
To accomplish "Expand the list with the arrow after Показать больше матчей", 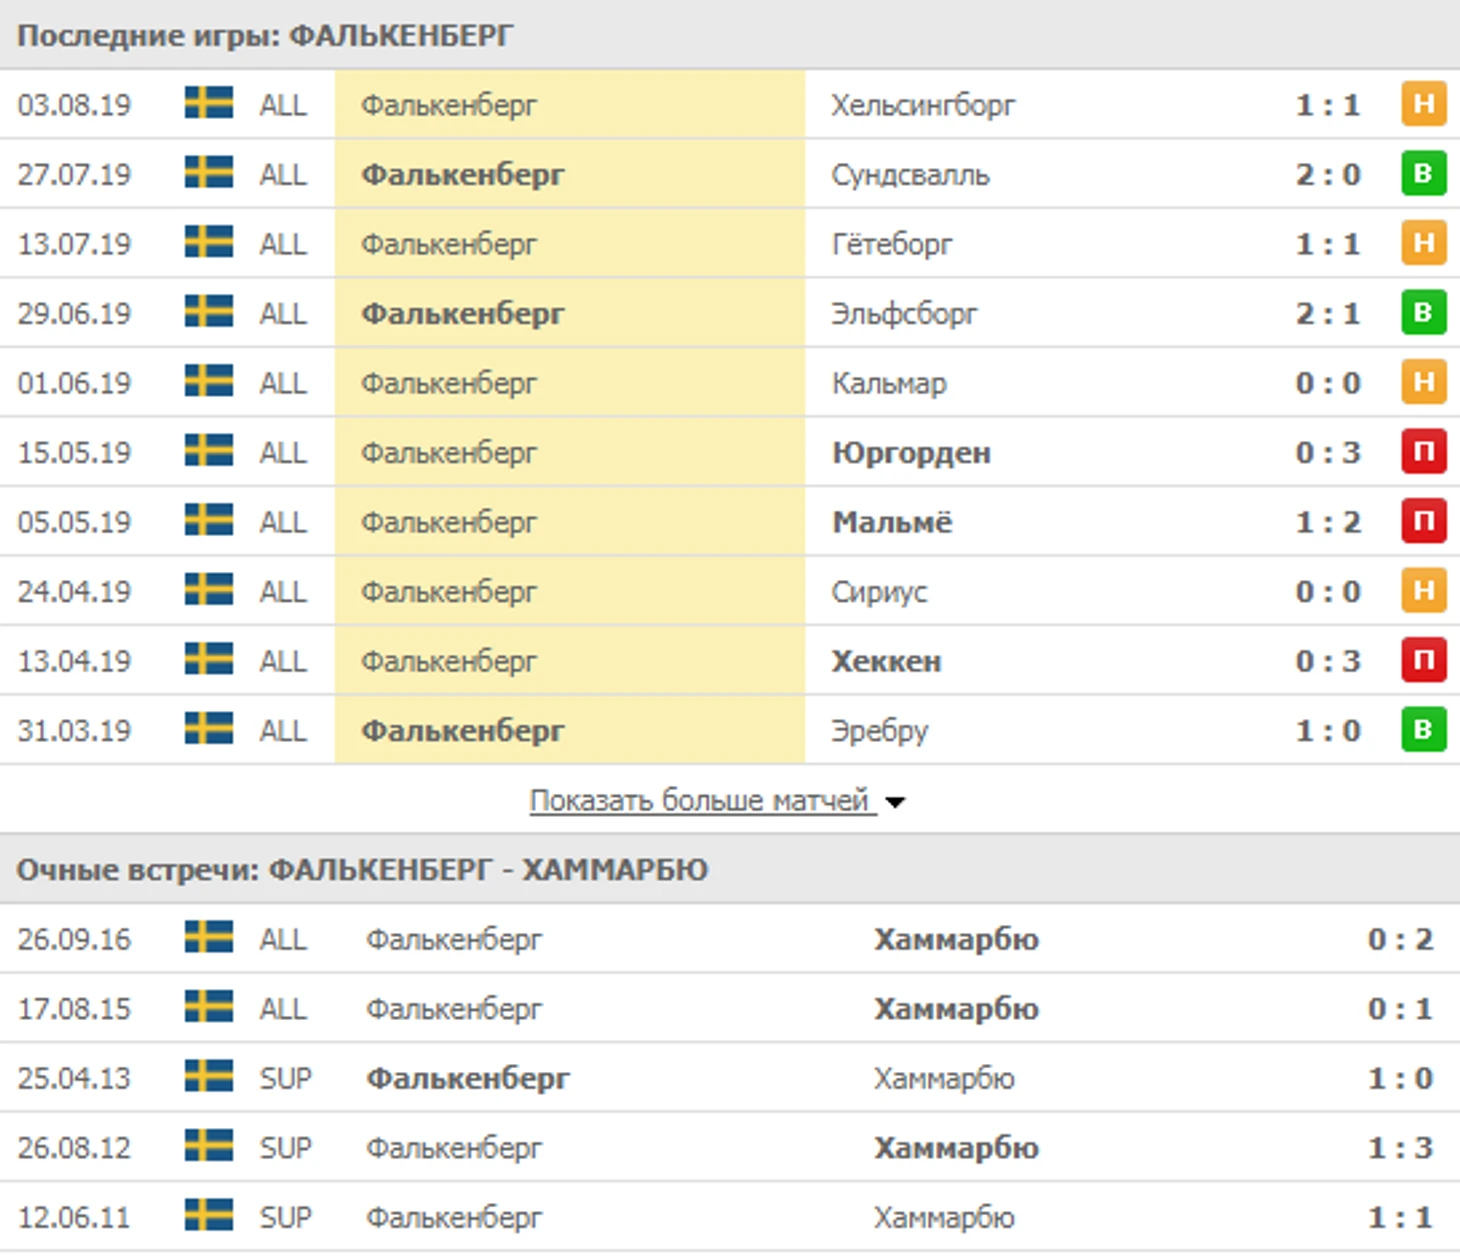I will pyautogui.click(x=896, y=802).
